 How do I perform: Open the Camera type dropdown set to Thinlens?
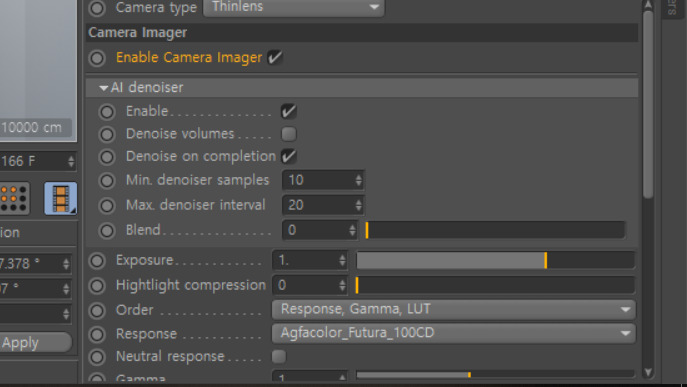pos(294,7)
